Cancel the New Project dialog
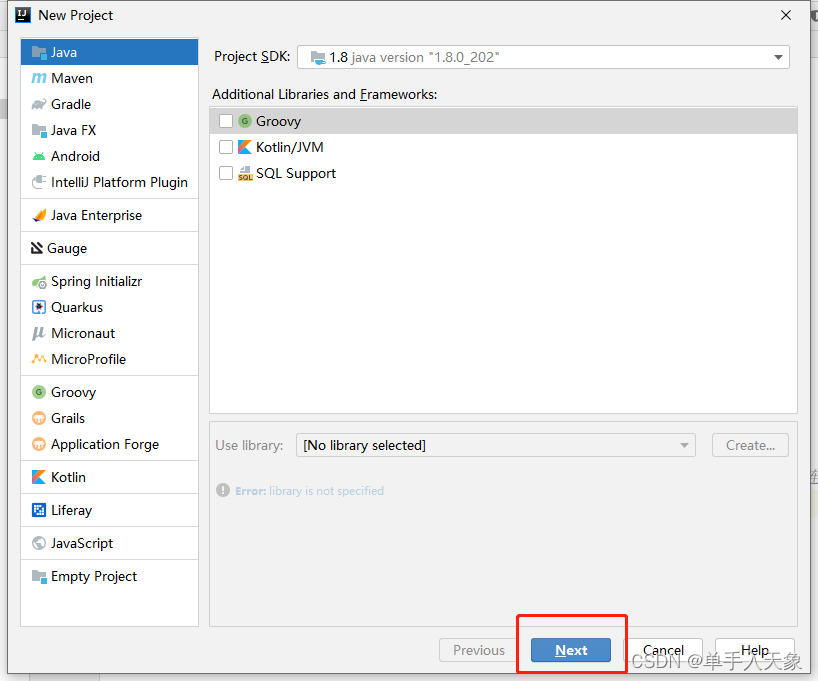 [663, 650]
